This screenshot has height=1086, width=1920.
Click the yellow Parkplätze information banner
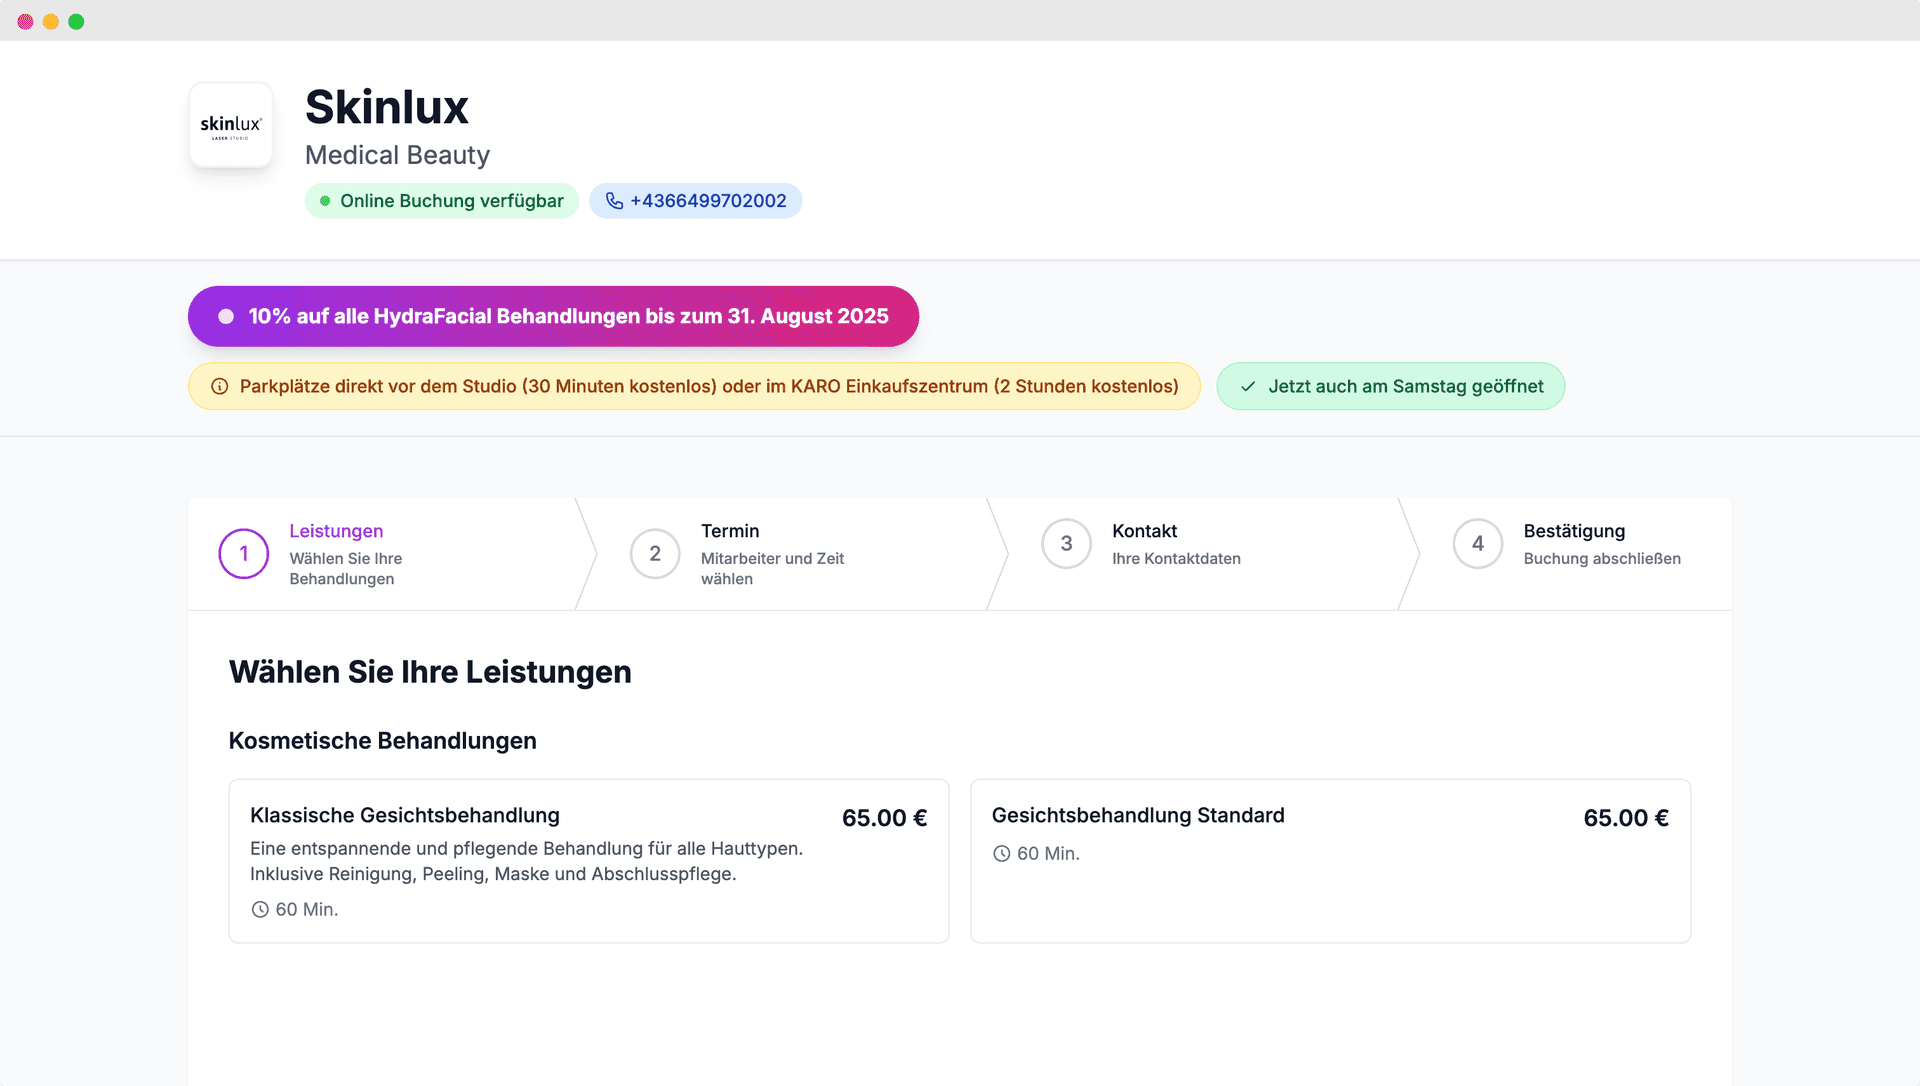tap(693, 386)
